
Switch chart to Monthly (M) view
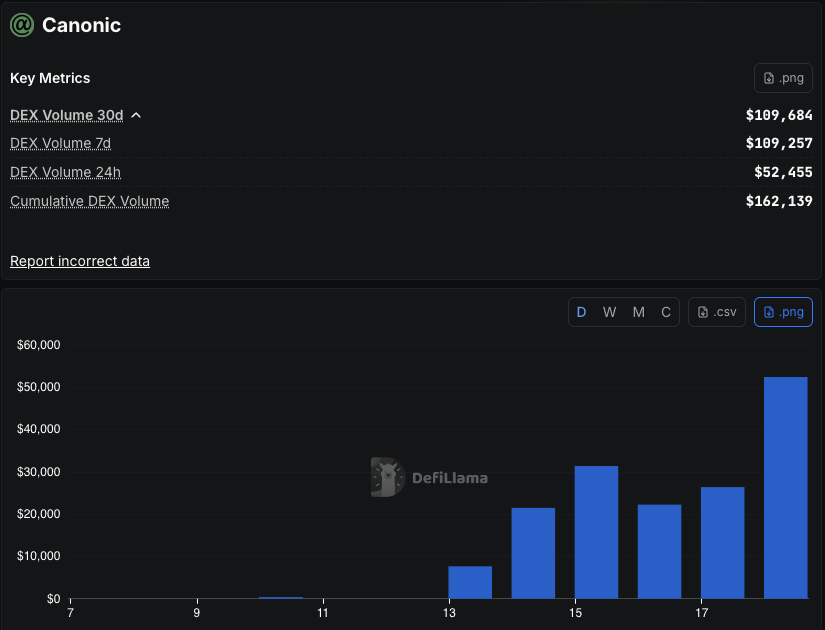tap(639, 312)
